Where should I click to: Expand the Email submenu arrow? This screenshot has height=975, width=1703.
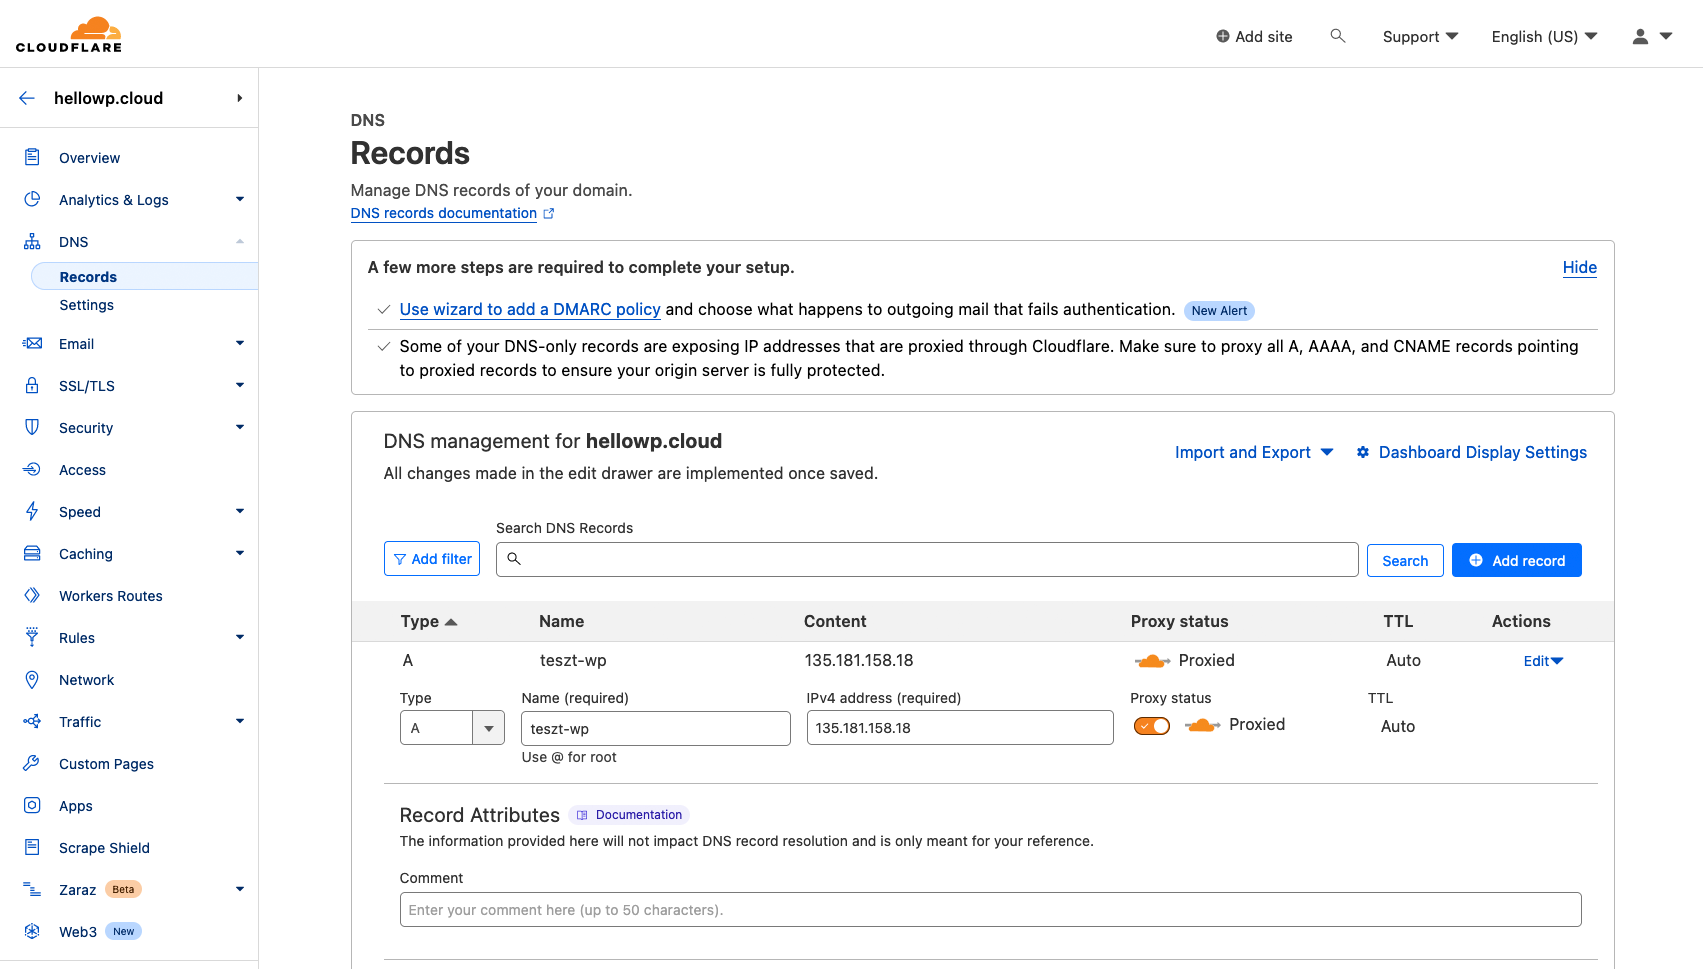coord(240,343)
